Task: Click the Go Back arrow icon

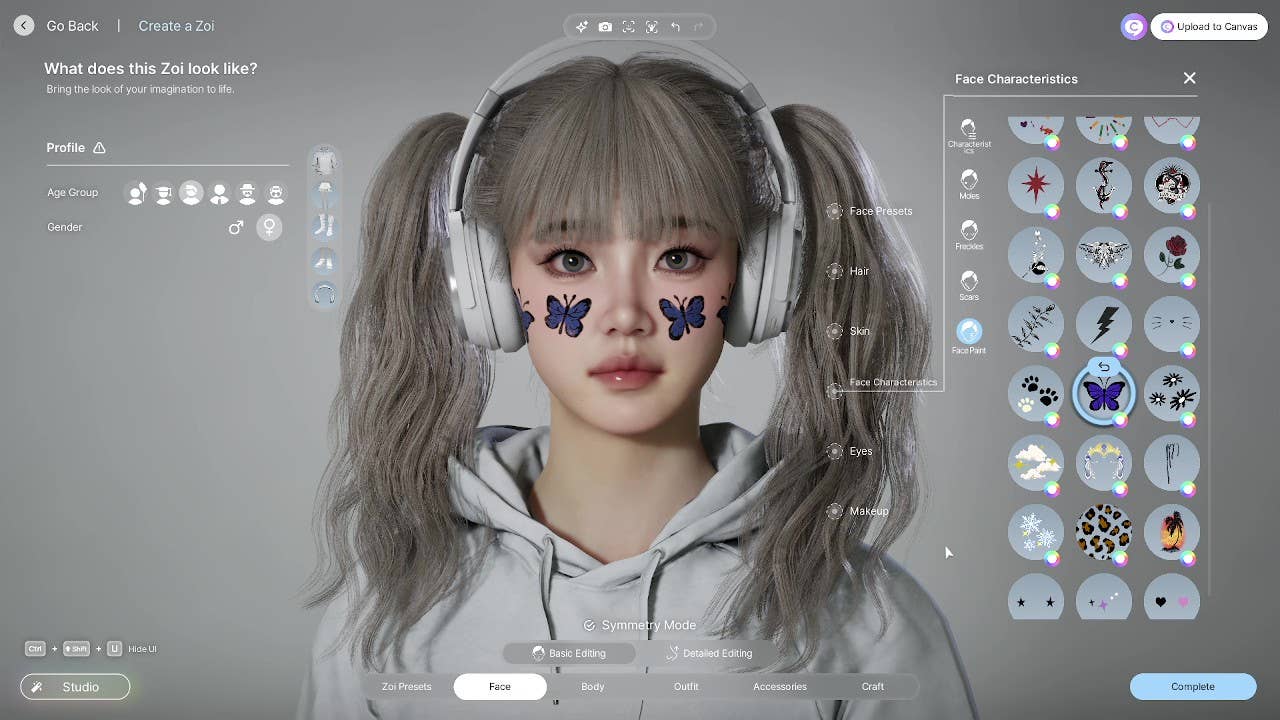Action: point(24,26)
